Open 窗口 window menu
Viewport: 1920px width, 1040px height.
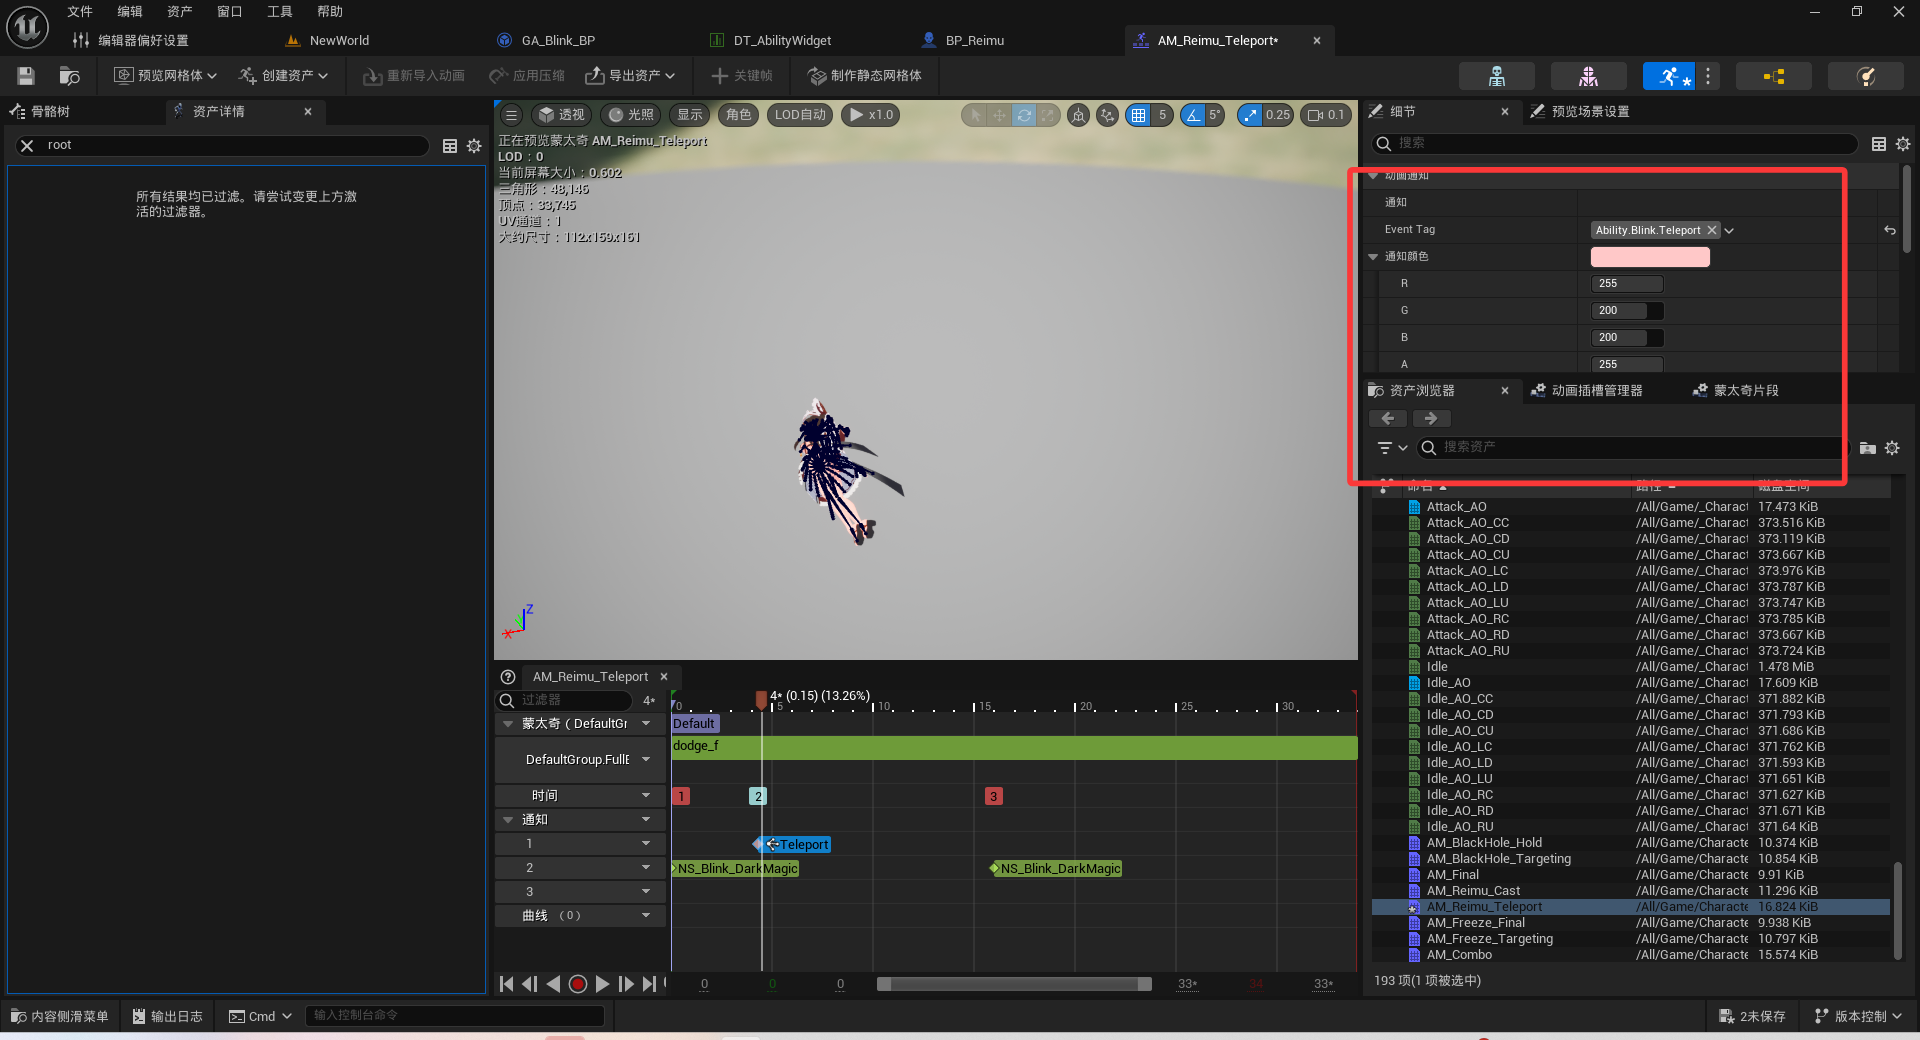[230, 12]
